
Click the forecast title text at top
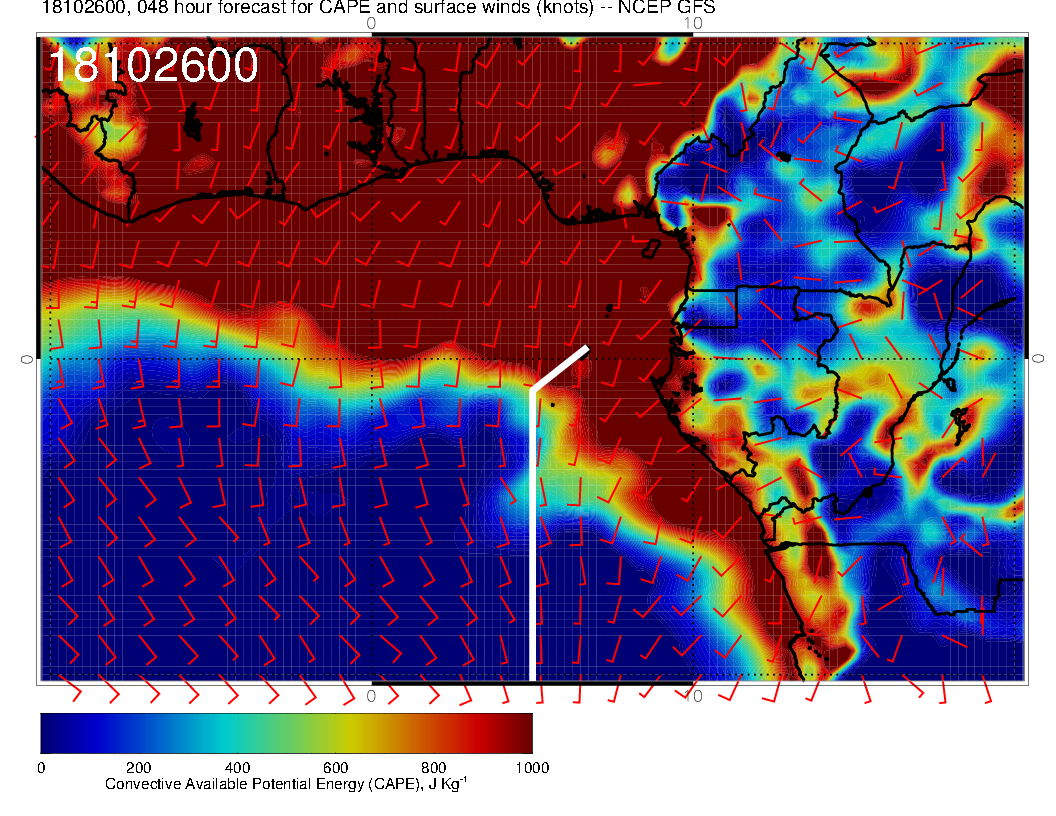click(365, 9)
